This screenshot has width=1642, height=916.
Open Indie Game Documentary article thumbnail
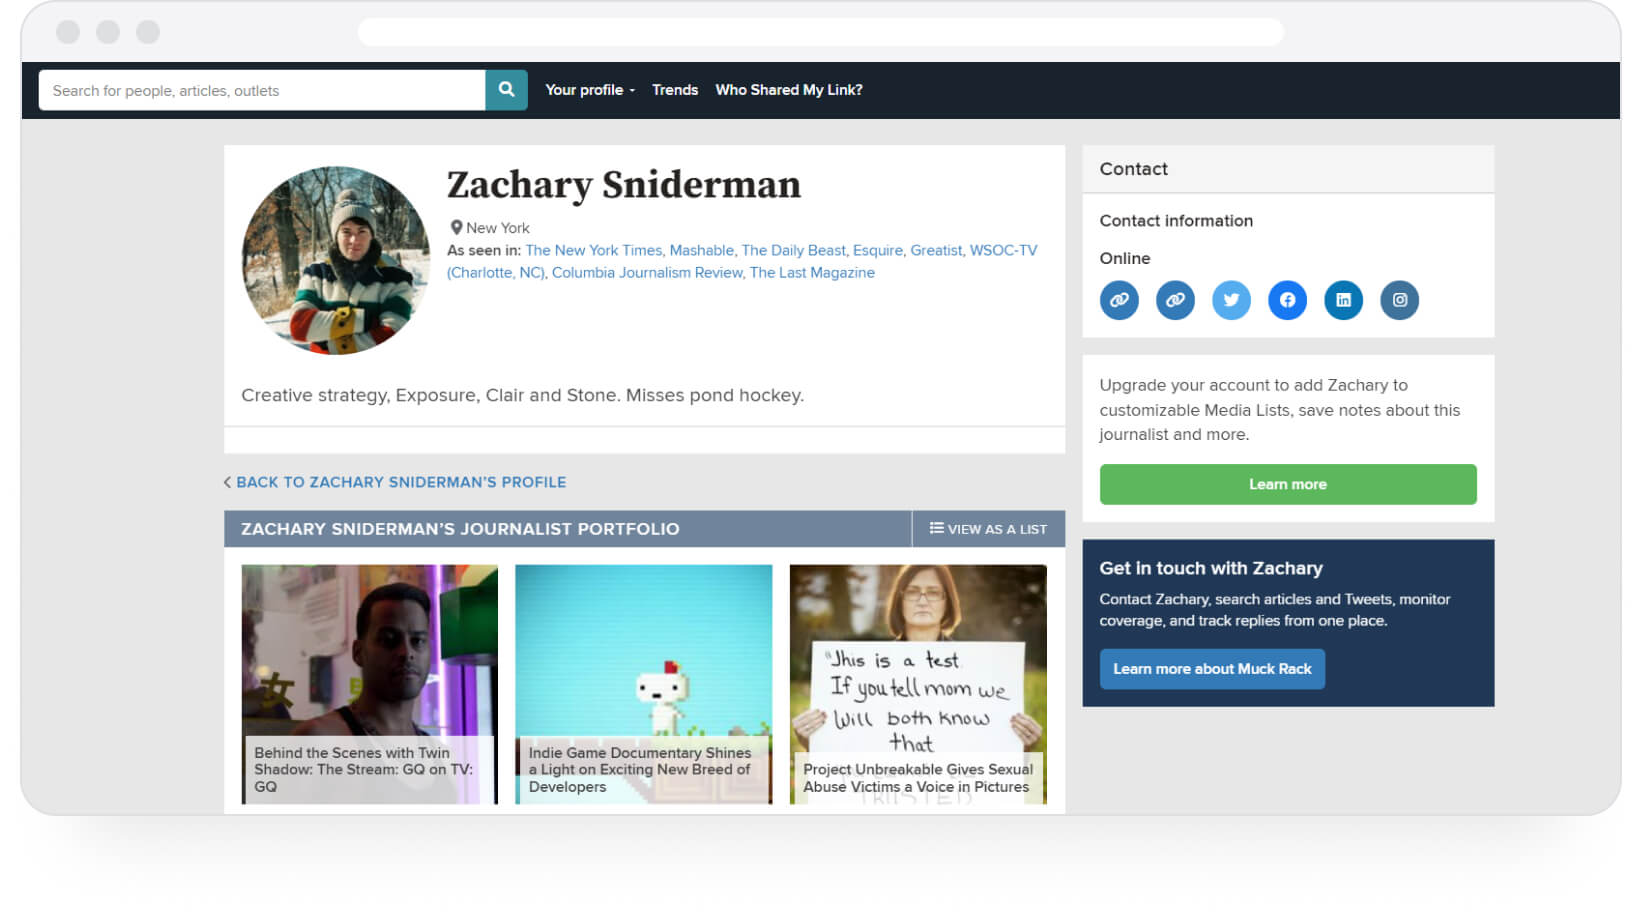coord(643,684)
